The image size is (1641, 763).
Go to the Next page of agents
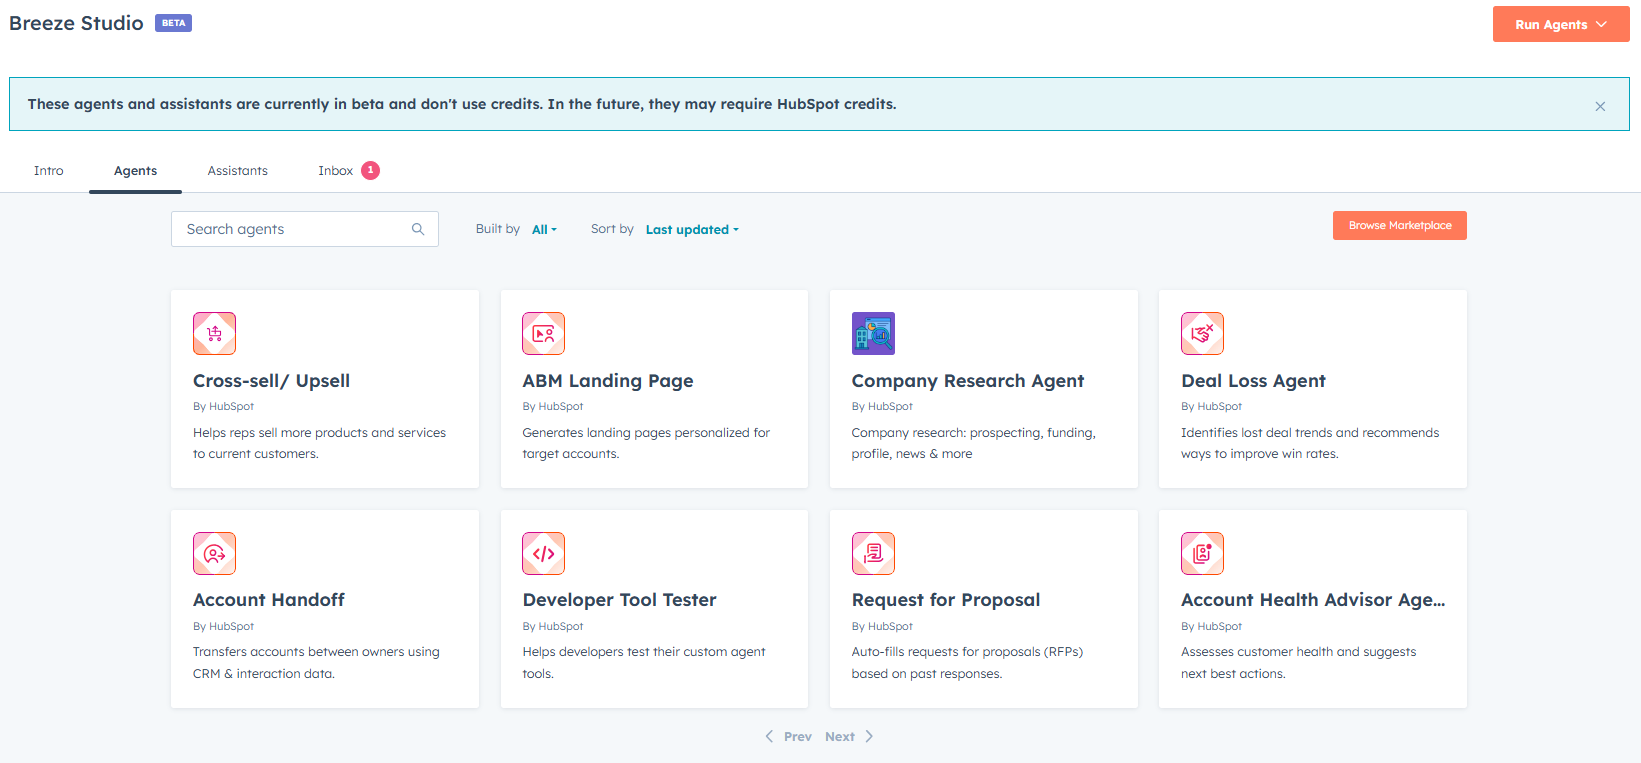point(848,737)
